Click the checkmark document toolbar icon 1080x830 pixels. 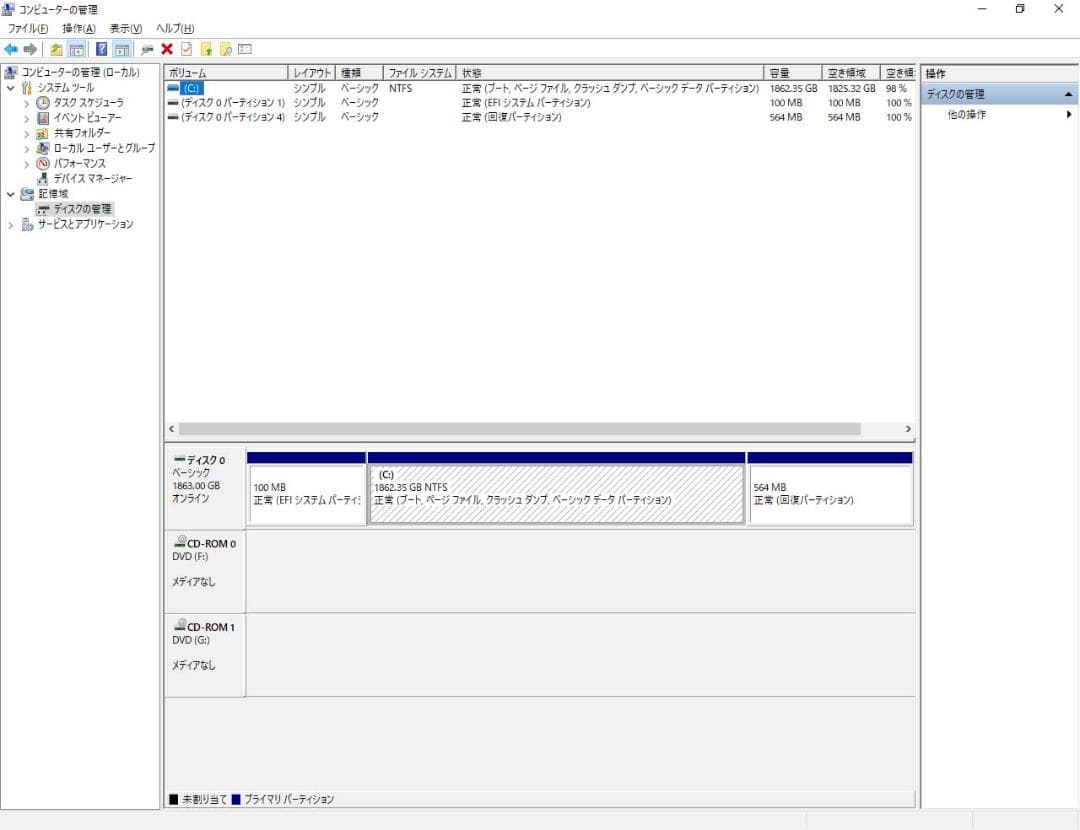tap(184, 49)
